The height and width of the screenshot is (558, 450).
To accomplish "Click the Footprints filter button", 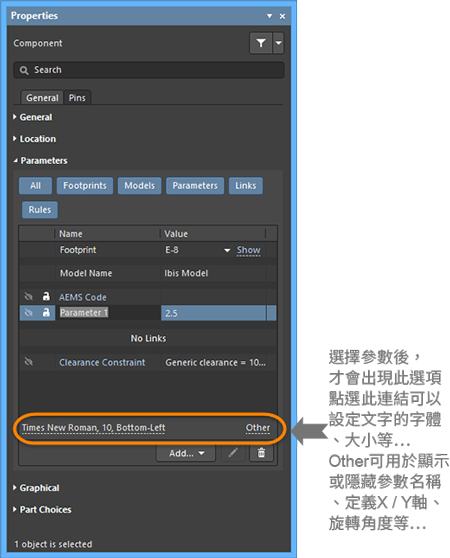I will (85, 186).
